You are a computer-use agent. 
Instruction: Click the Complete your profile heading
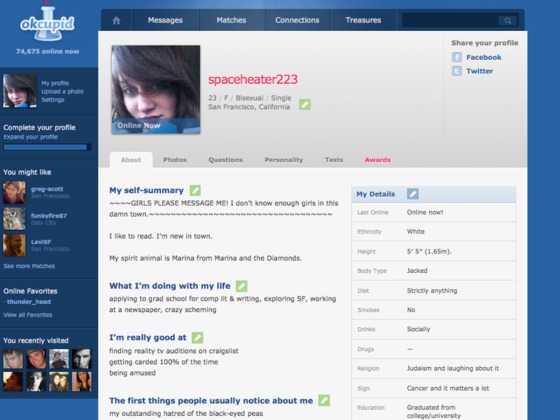pos(39,128)
